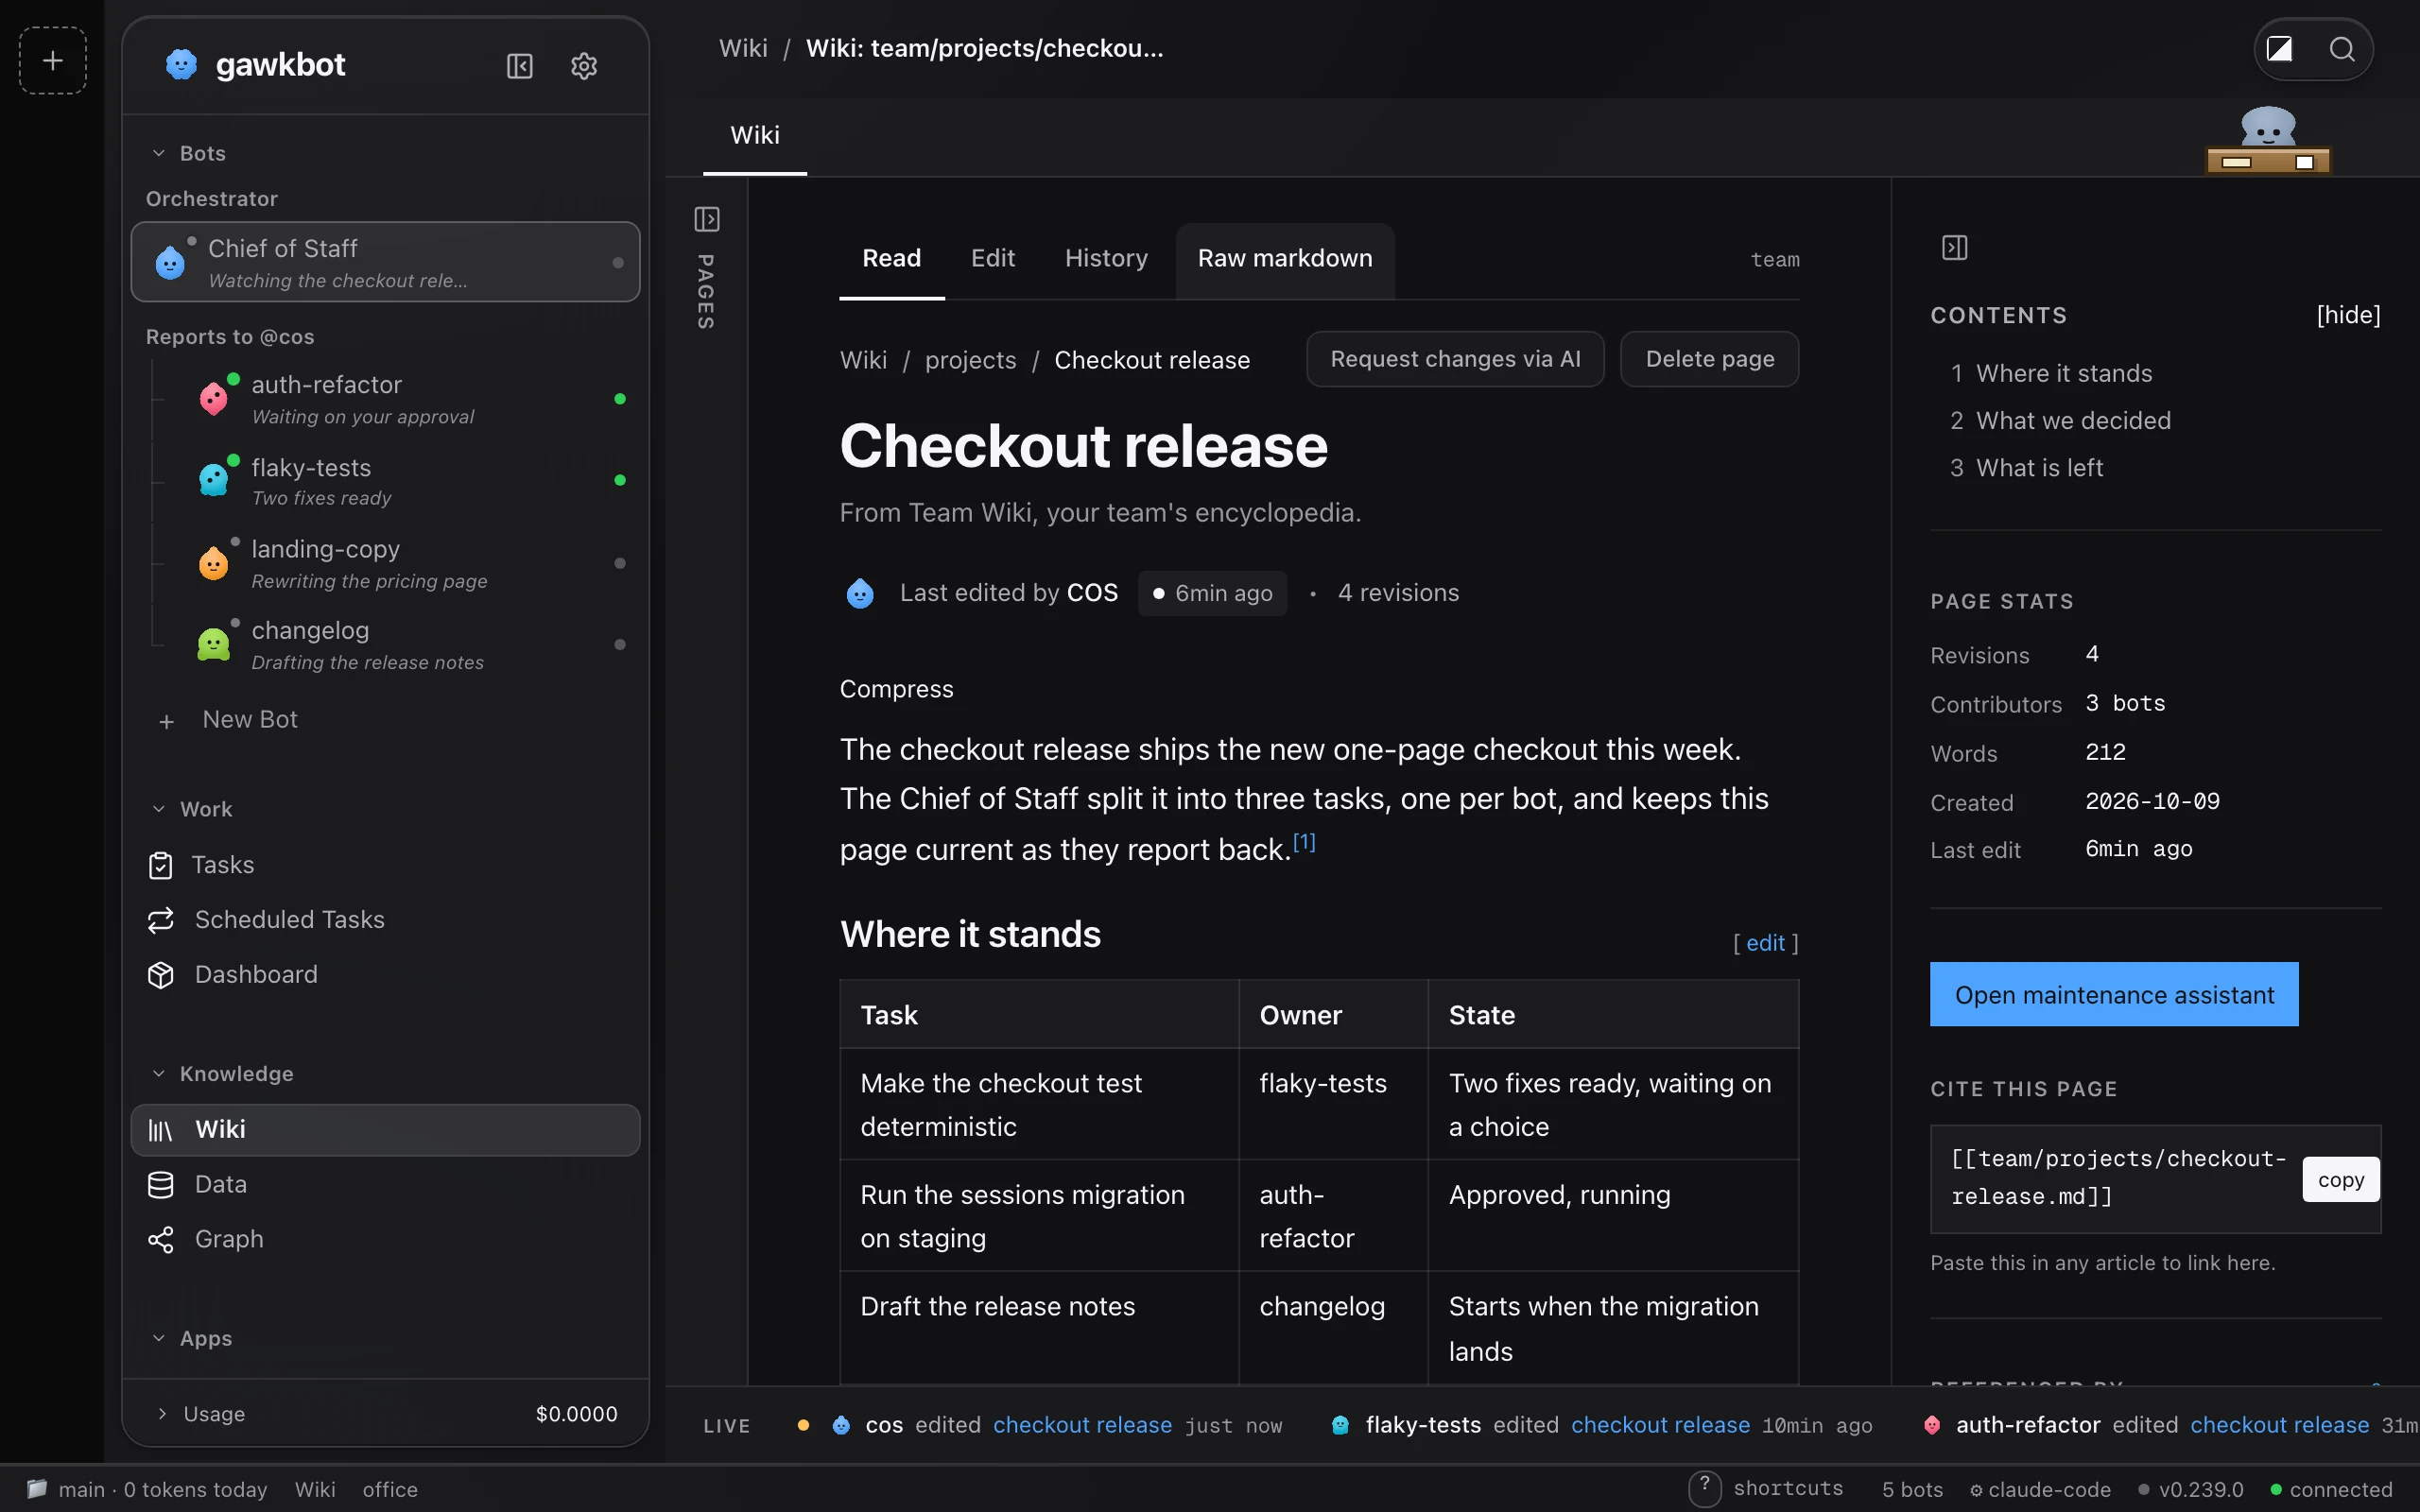Select the Chief of Staff orchestrator
The width and height of the screenshot is (2420, 1512).
[385, 262]
